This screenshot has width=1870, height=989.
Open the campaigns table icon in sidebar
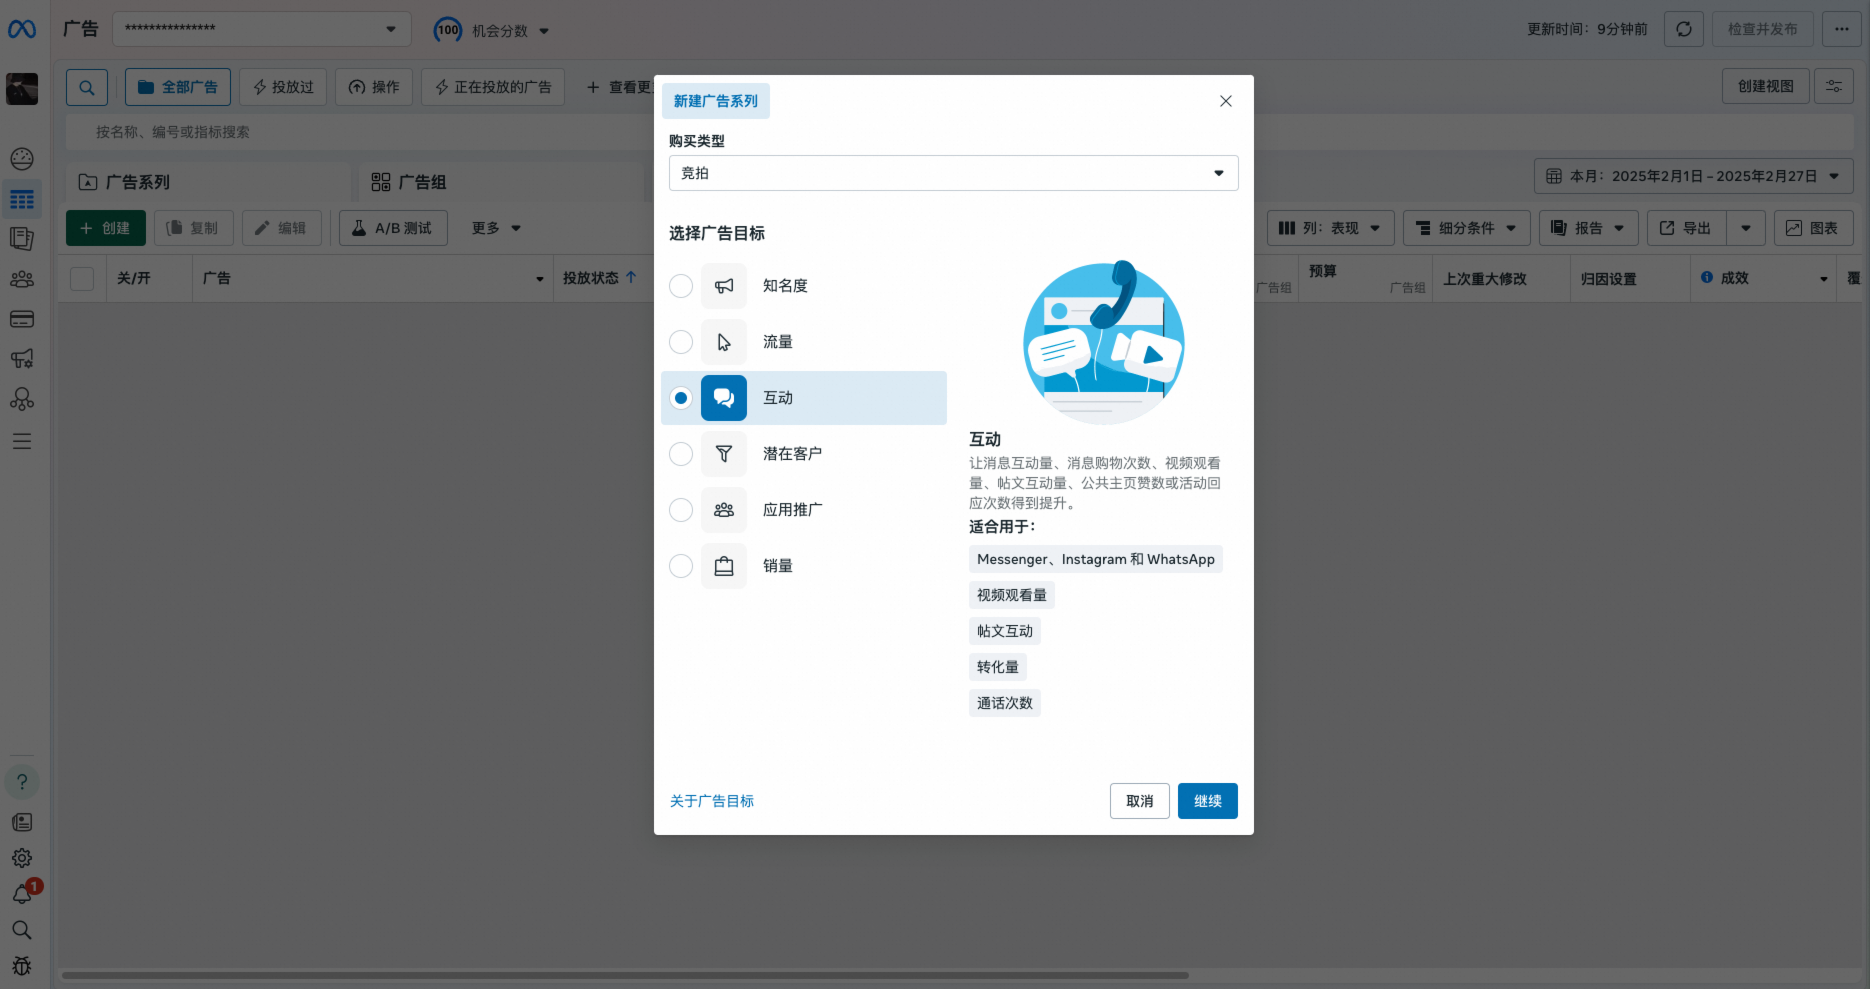click(x=22, y=199)
